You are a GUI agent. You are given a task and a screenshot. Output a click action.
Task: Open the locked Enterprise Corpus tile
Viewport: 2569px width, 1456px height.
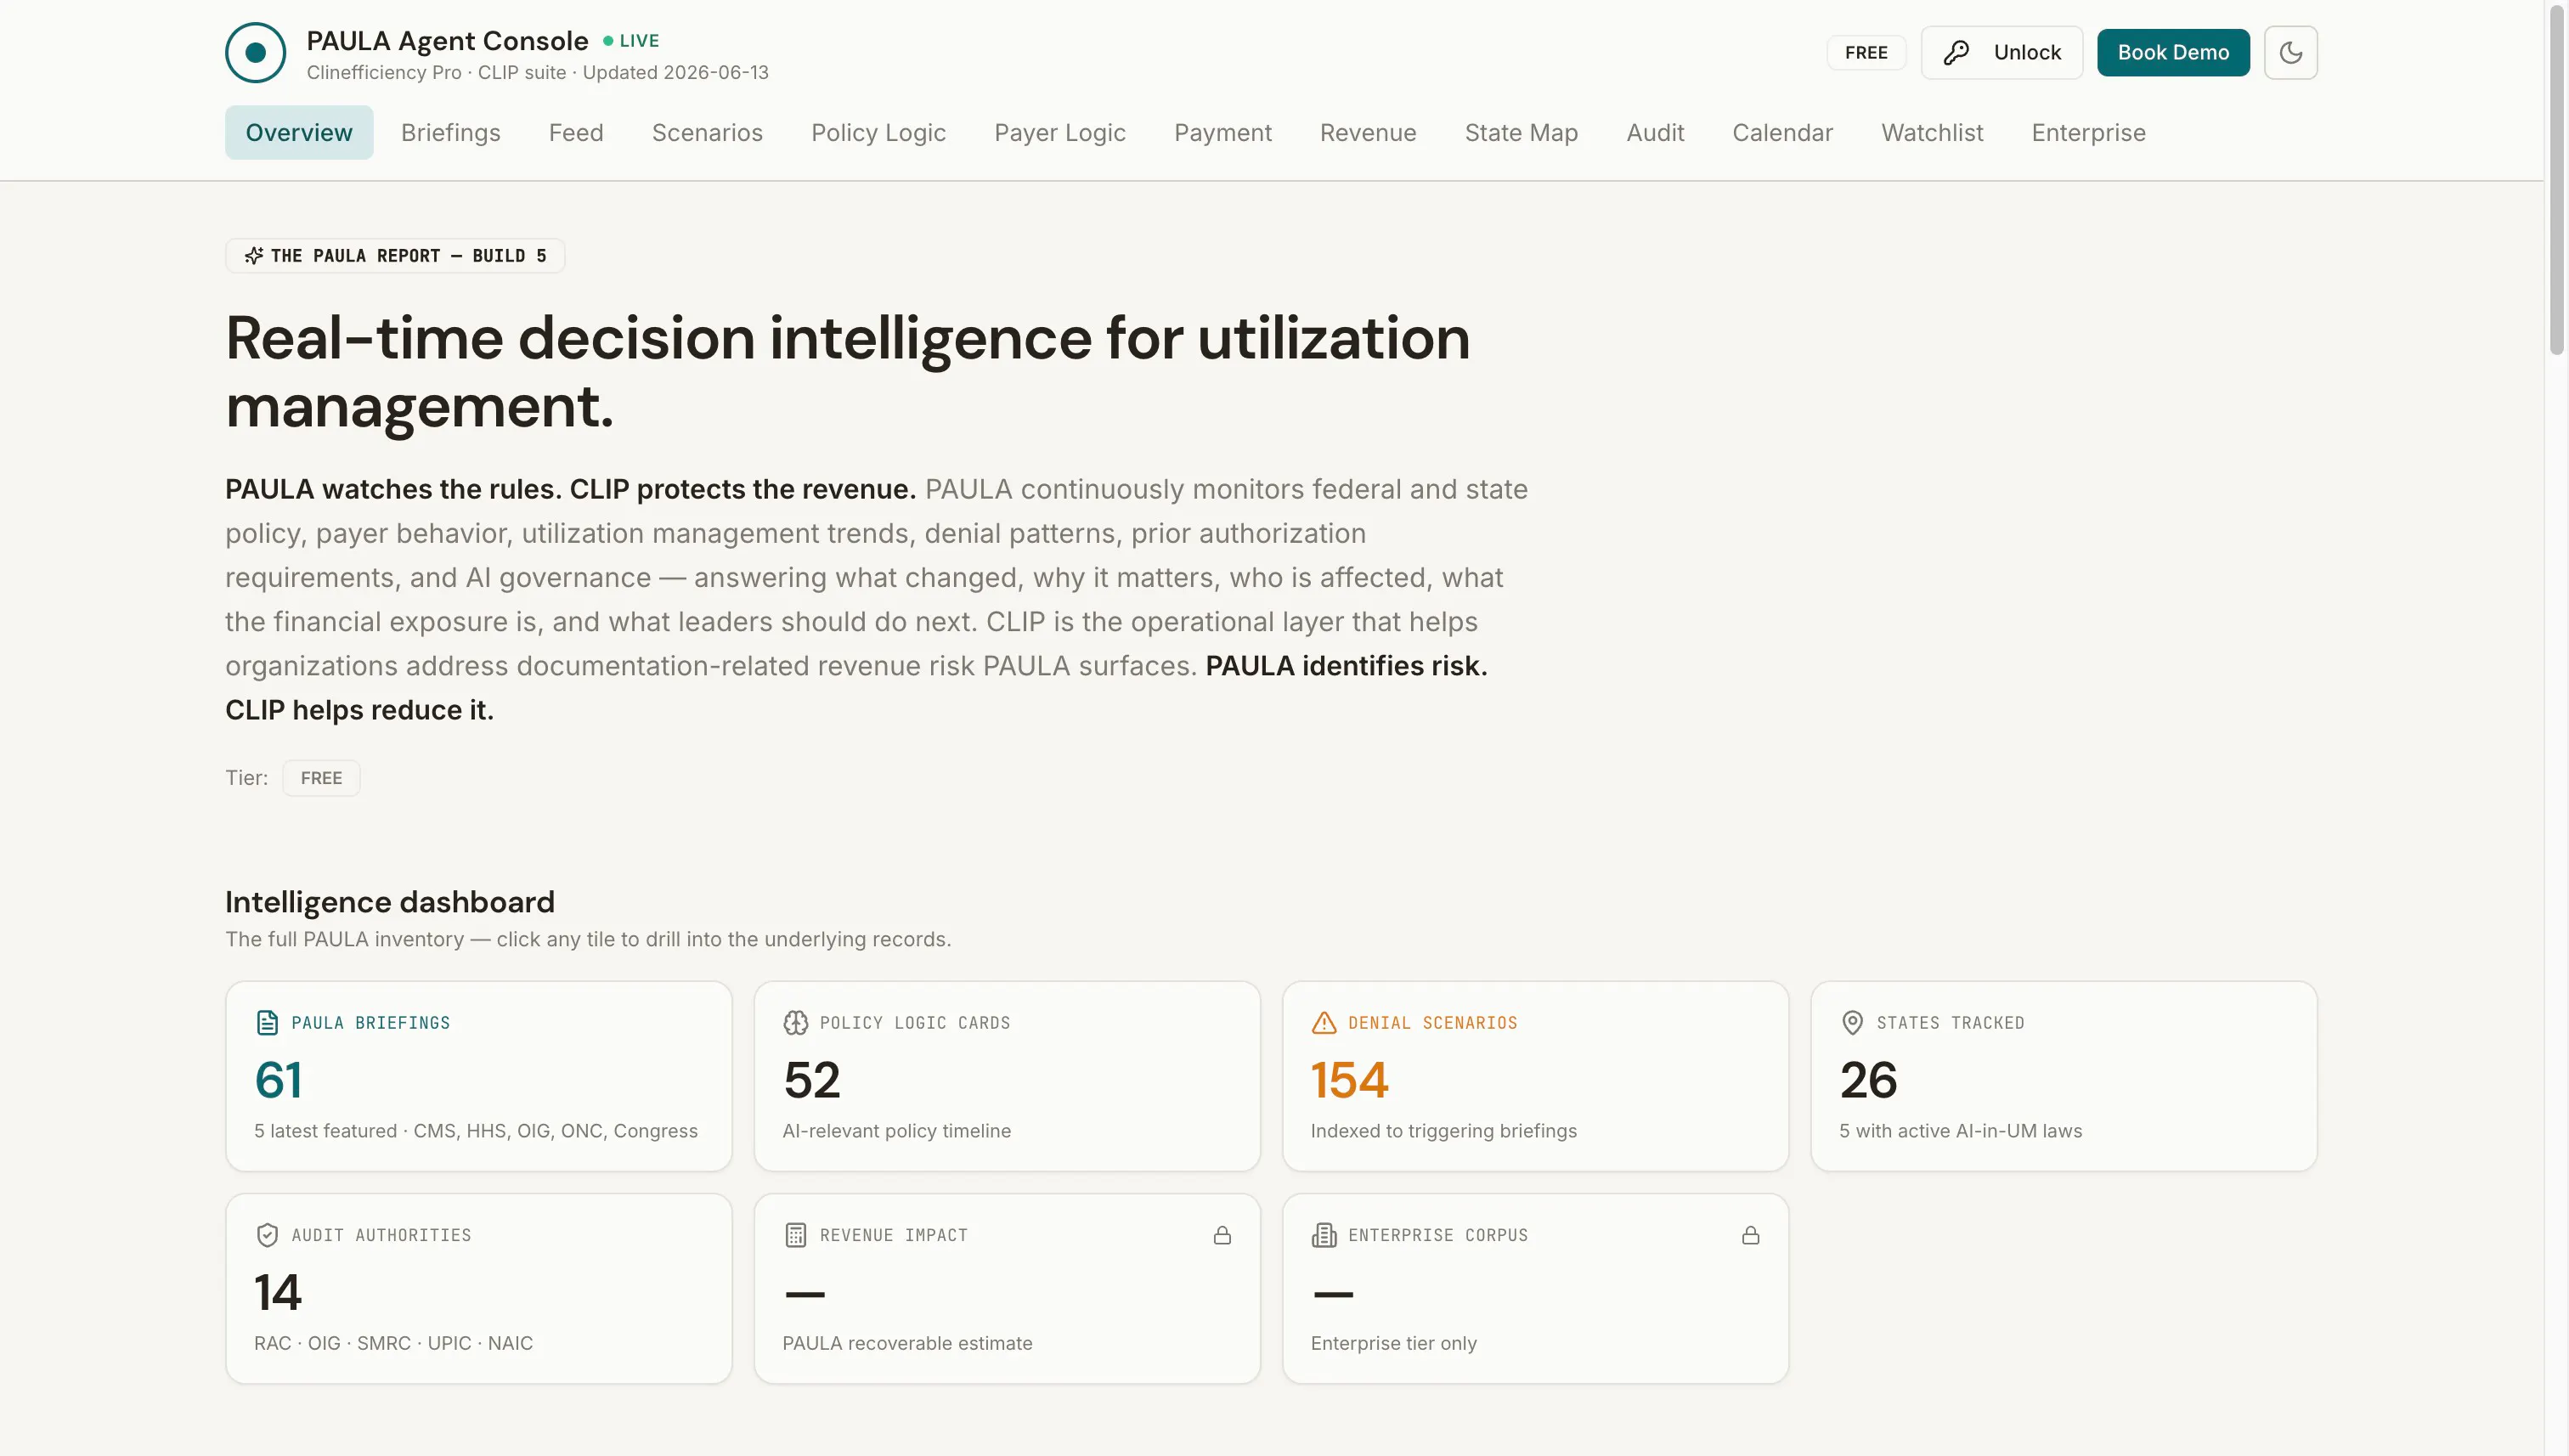pos(1535,1289)
